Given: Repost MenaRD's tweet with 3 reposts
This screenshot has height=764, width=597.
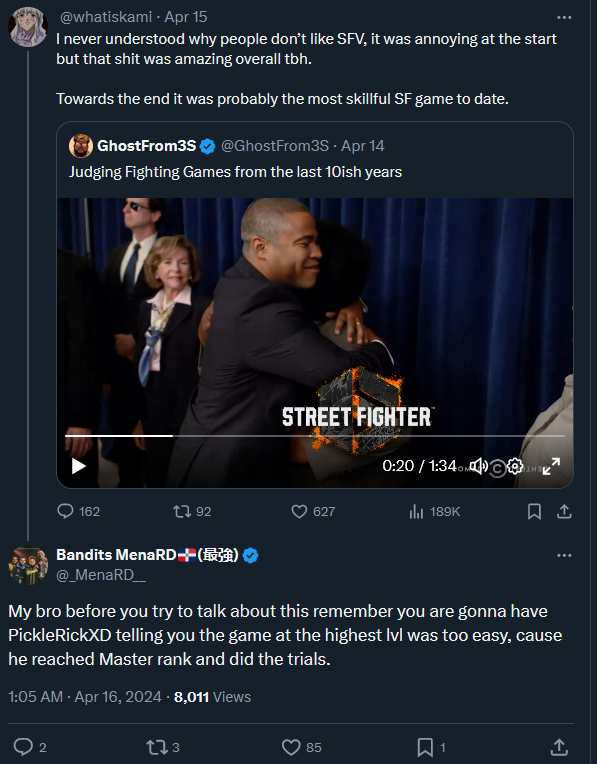Looking at the screenshot, I should (163, 747).
